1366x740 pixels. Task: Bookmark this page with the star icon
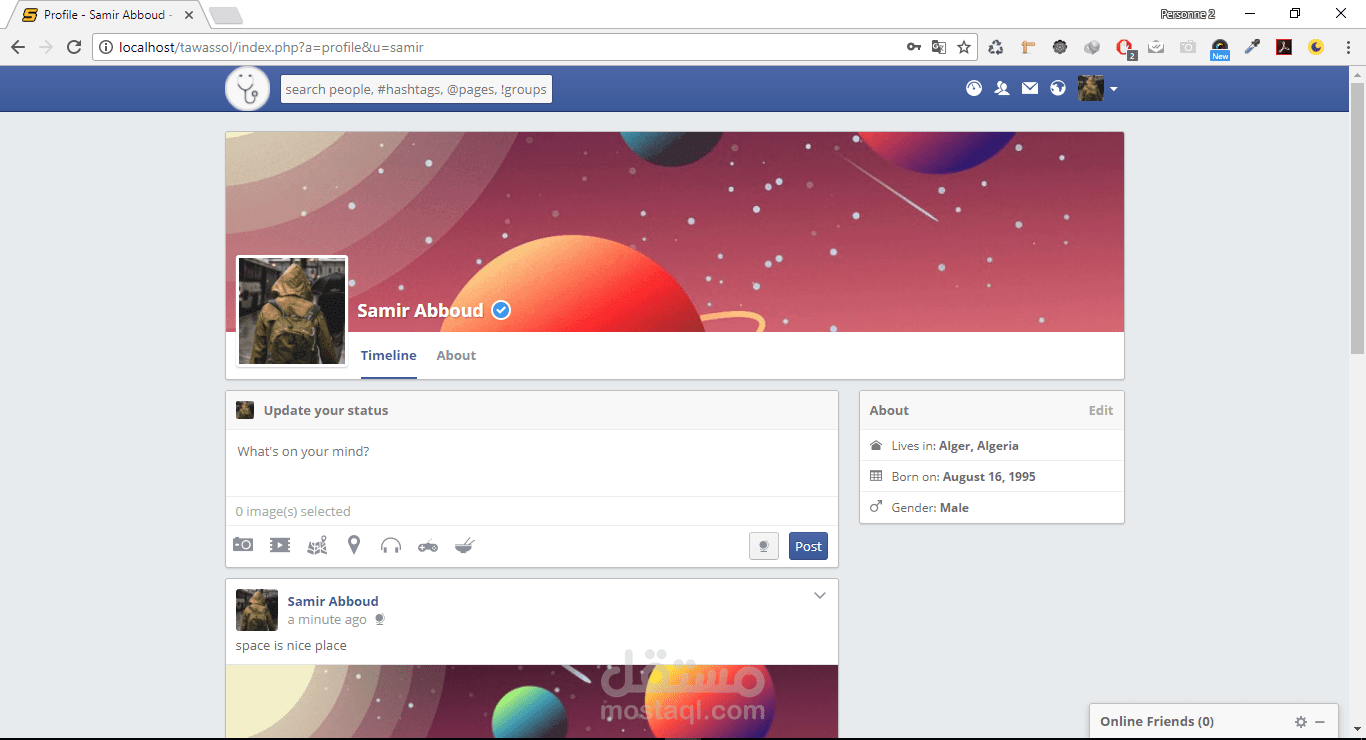(x=964, y=47)
